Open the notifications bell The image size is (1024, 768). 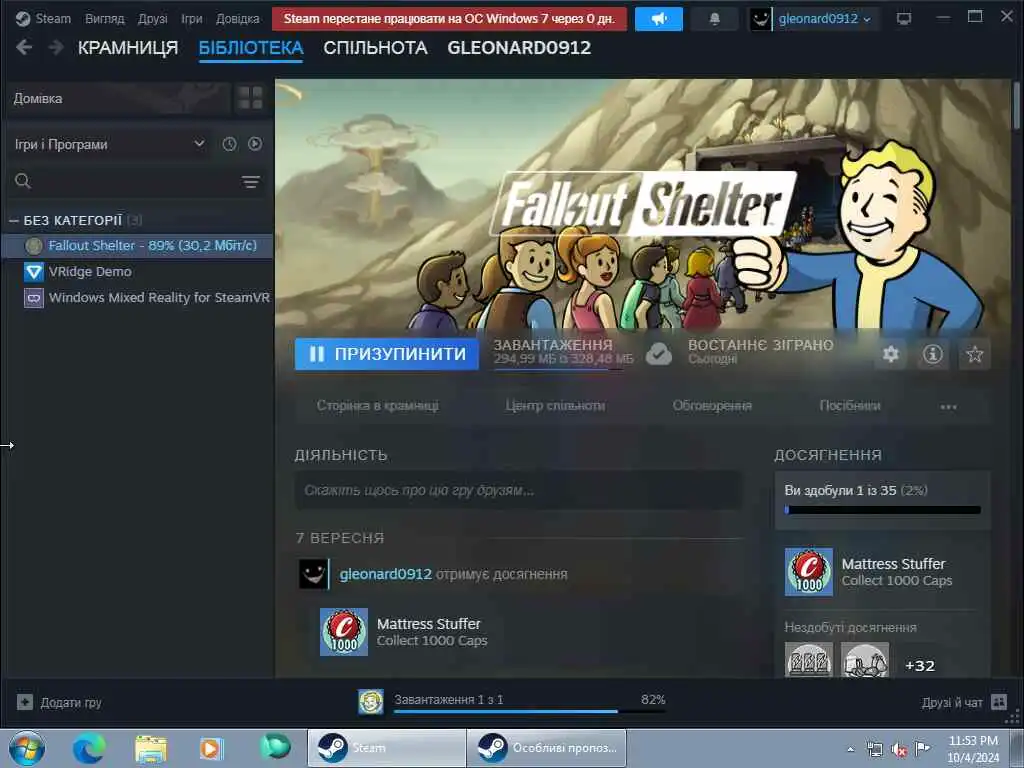tap(714, 19)
